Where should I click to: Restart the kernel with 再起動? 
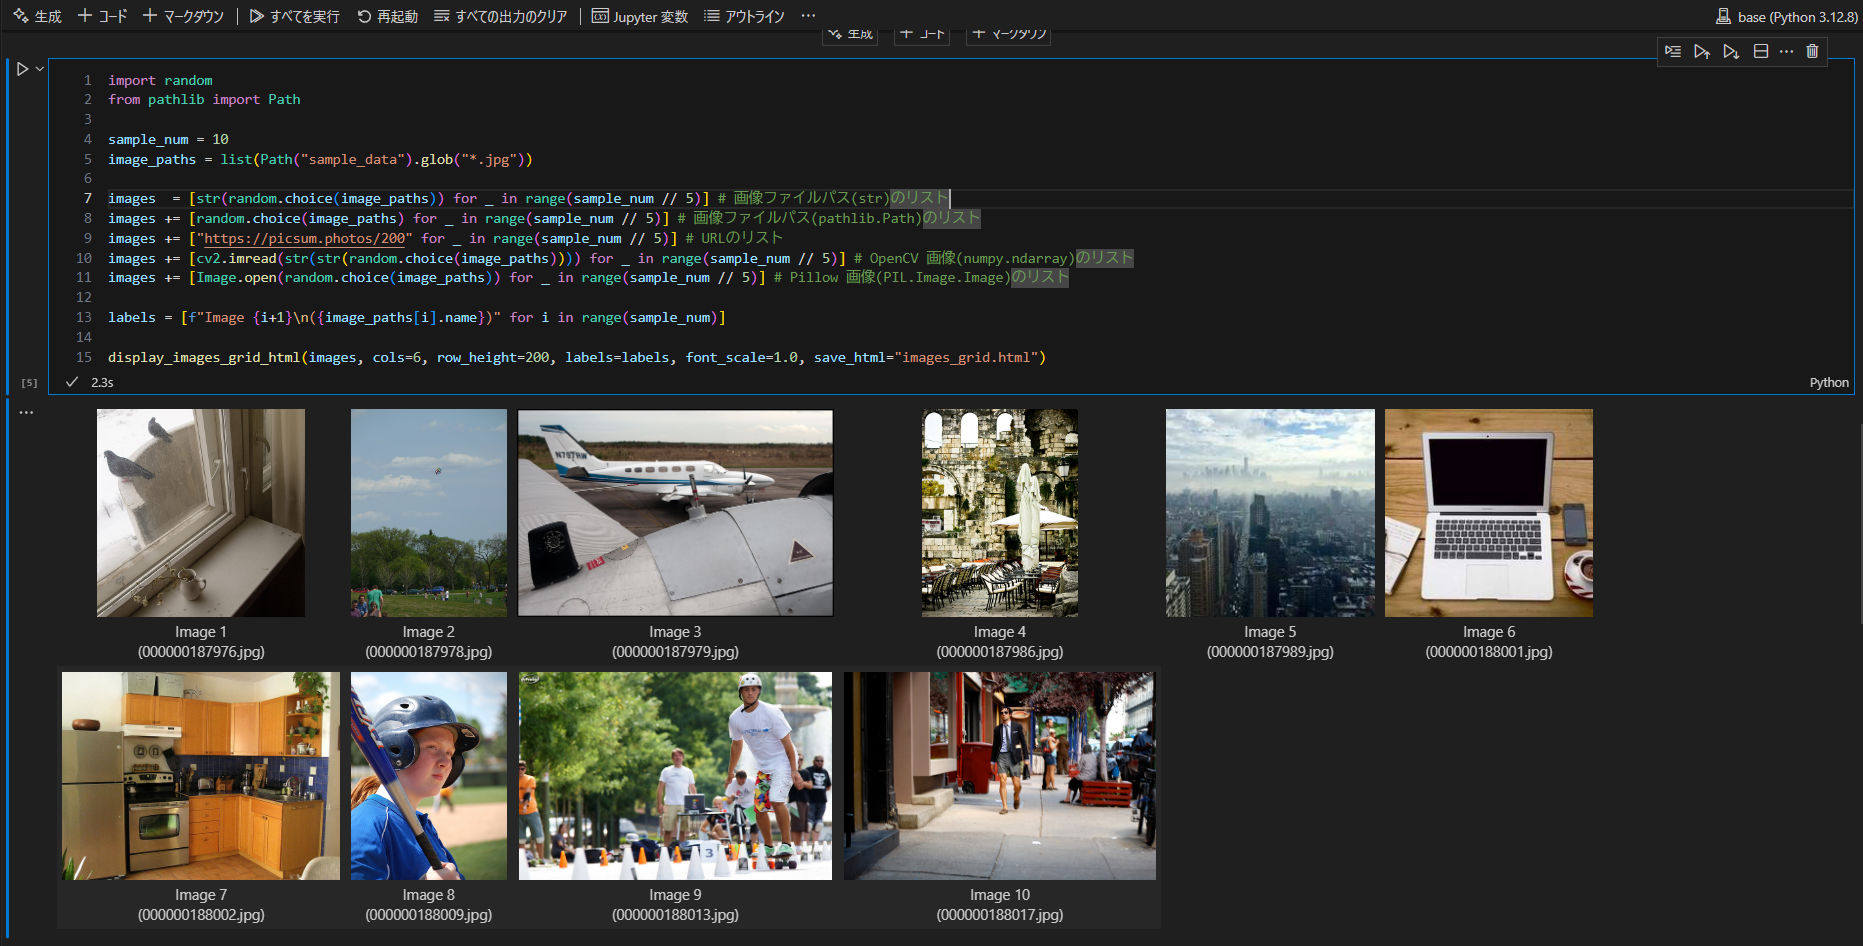coord(388,16)
